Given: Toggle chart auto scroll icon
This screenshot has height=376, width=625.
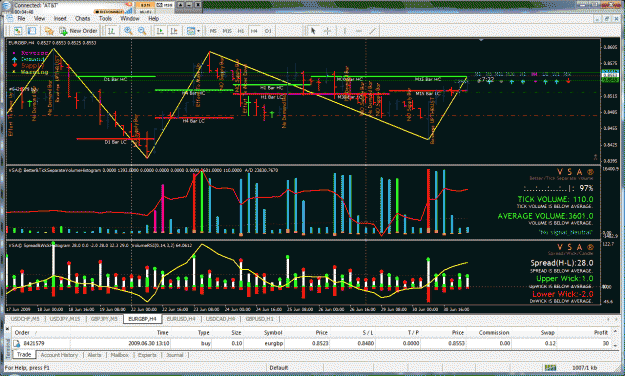Looking at the screenshot, I should [160, 31].
